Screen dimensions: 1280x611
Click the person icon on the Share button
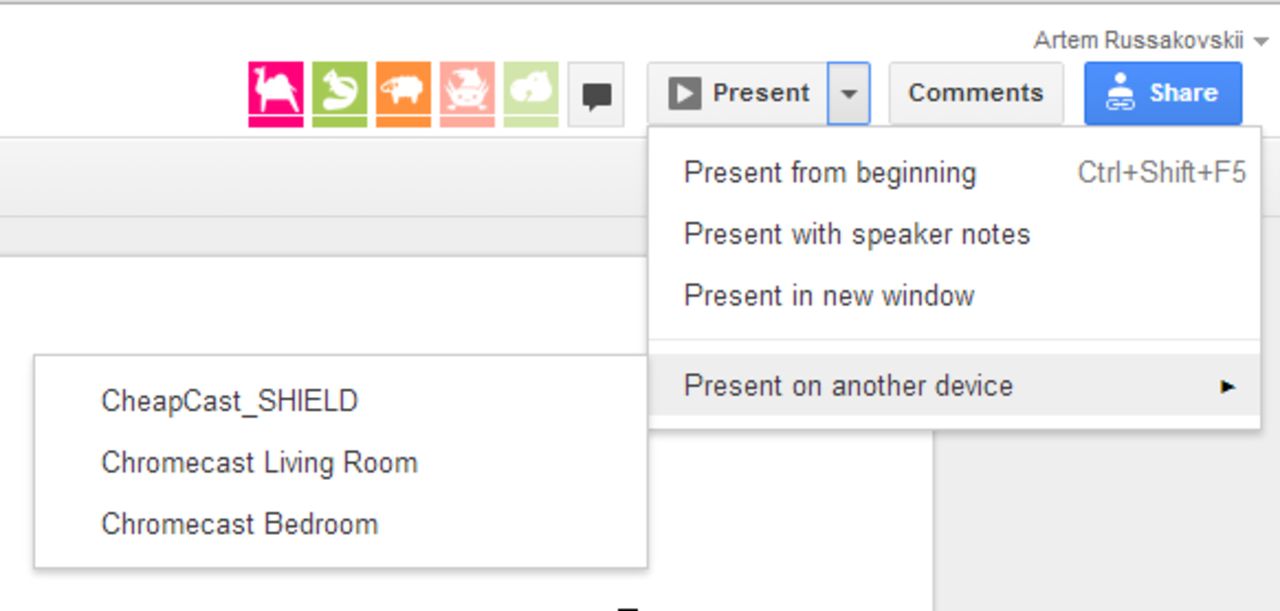tap(1120, 93)
